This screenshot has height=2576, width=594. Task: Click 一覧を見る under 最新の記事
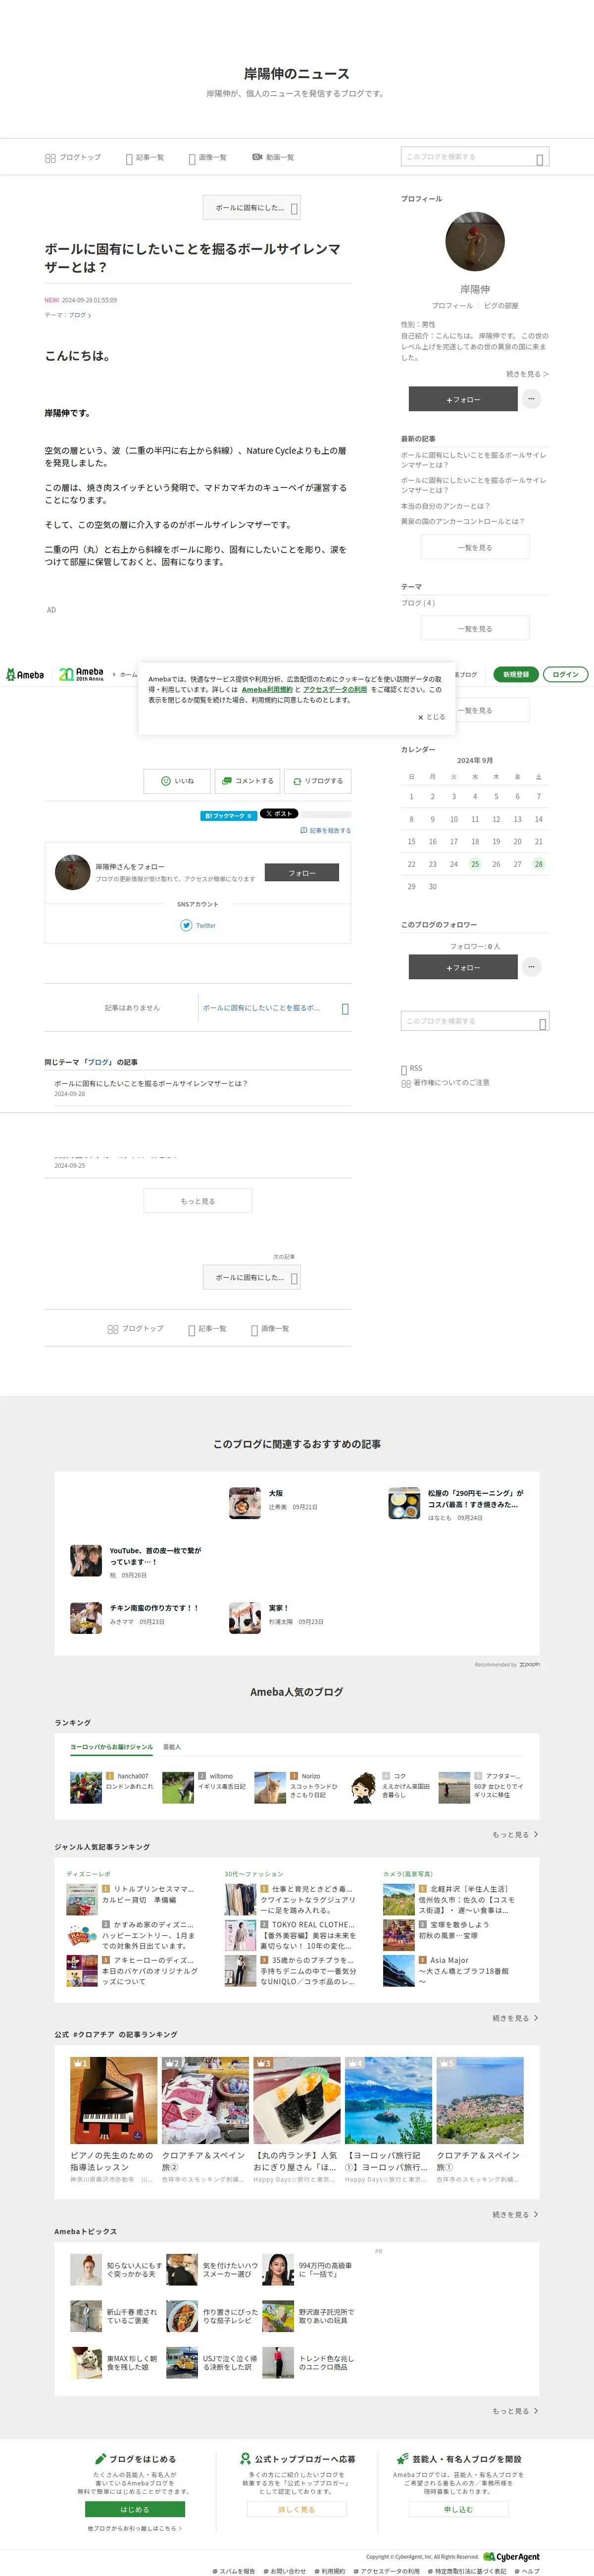pyautogui.click(x=475, y=547)
